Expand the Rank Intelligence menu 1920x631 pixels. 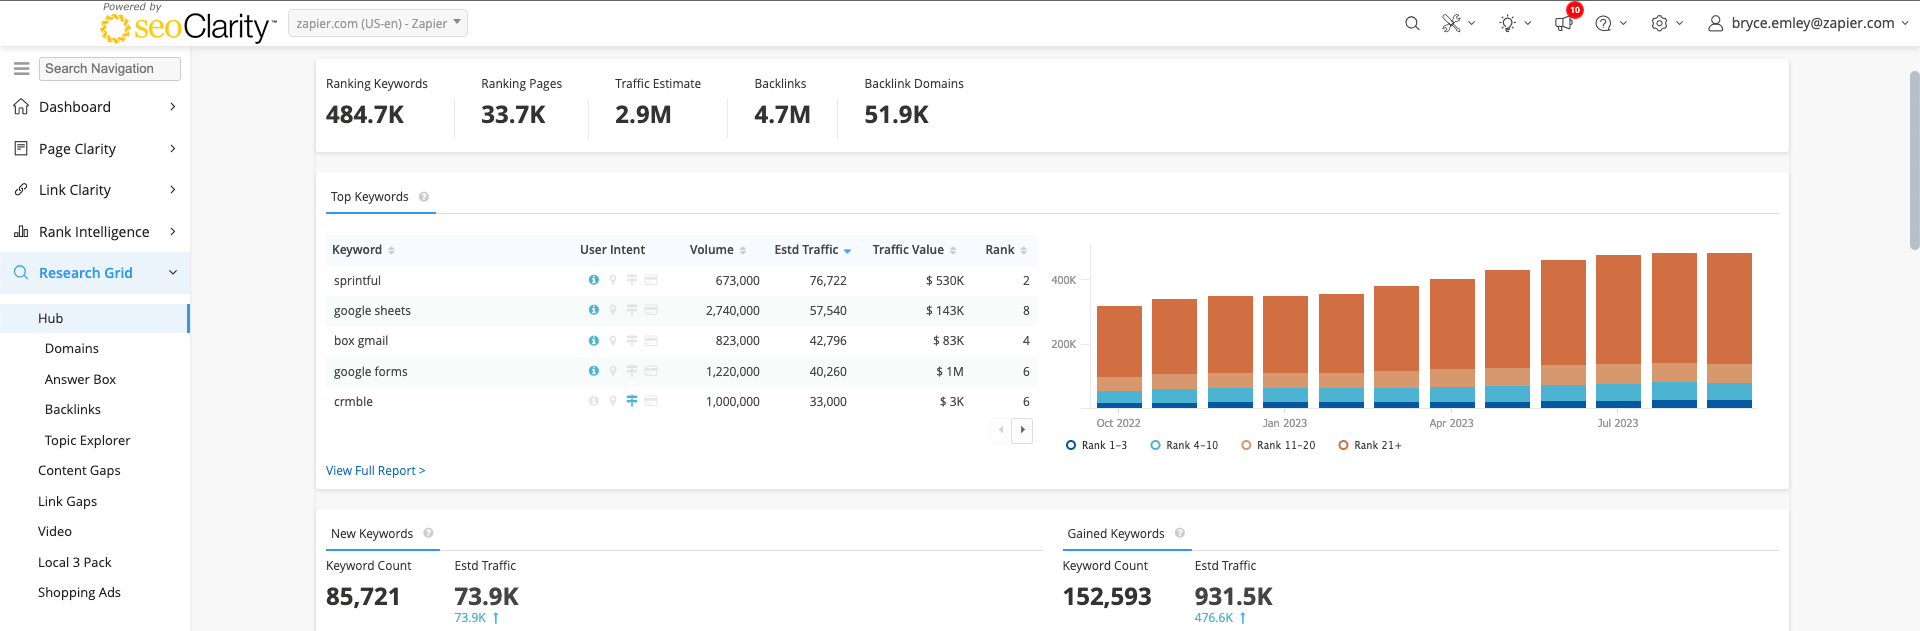coord(95,232)
